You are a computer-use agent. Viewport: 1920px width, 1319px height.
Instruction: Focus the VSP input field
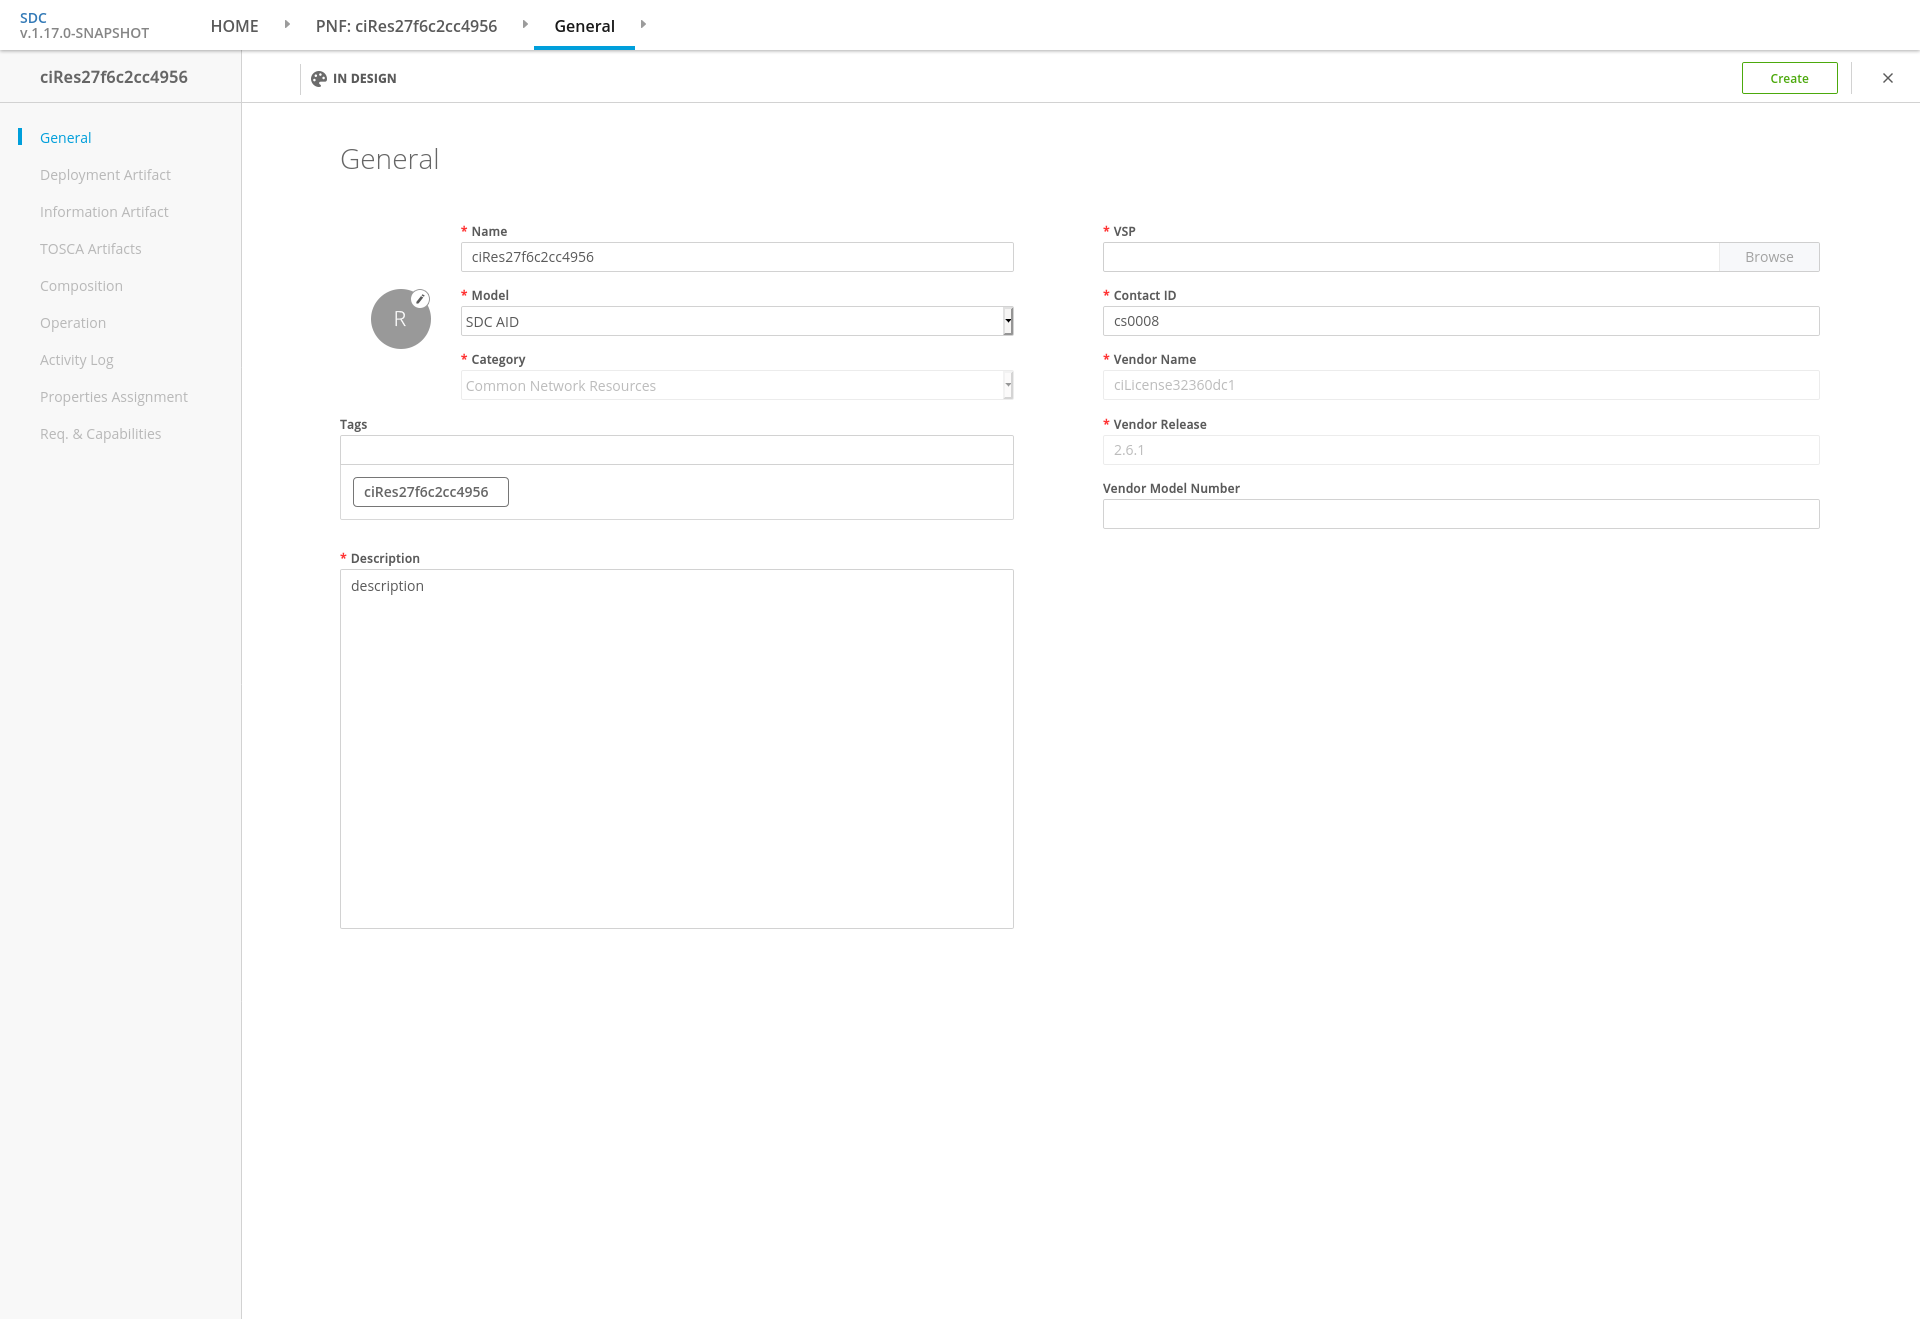[1411, 257]
